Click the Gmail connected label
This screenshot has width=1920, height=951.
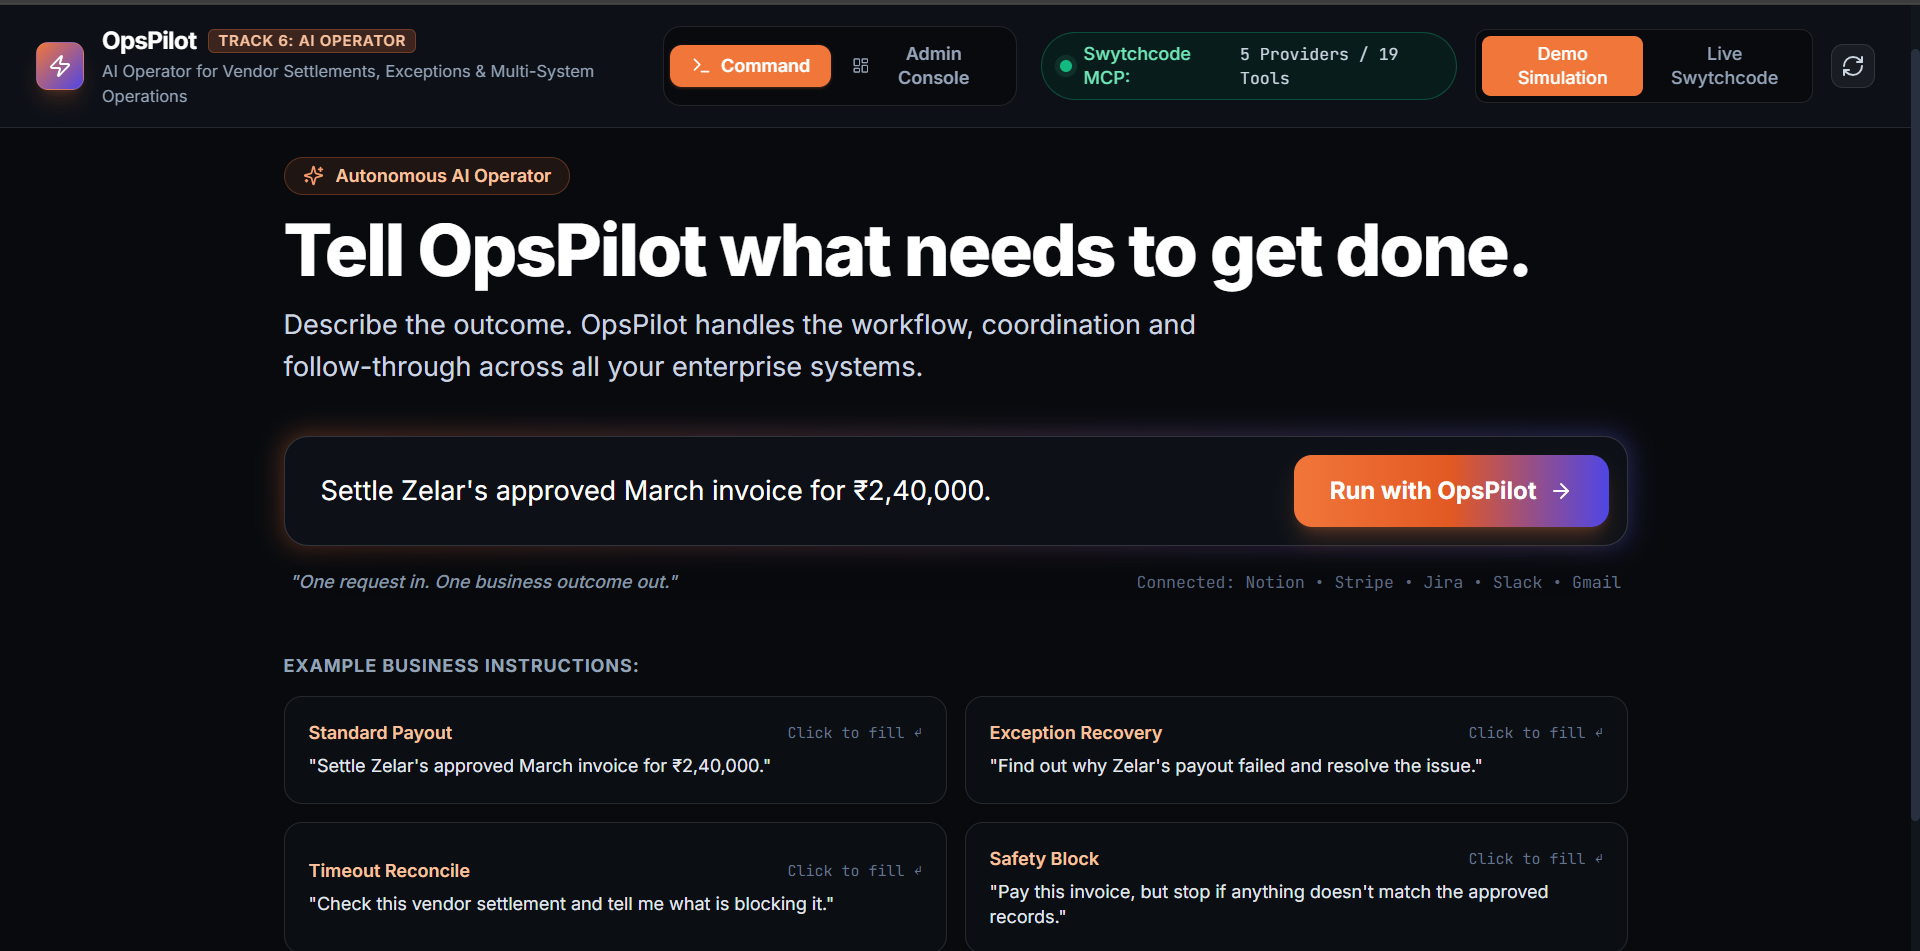tap(1596, 582)
